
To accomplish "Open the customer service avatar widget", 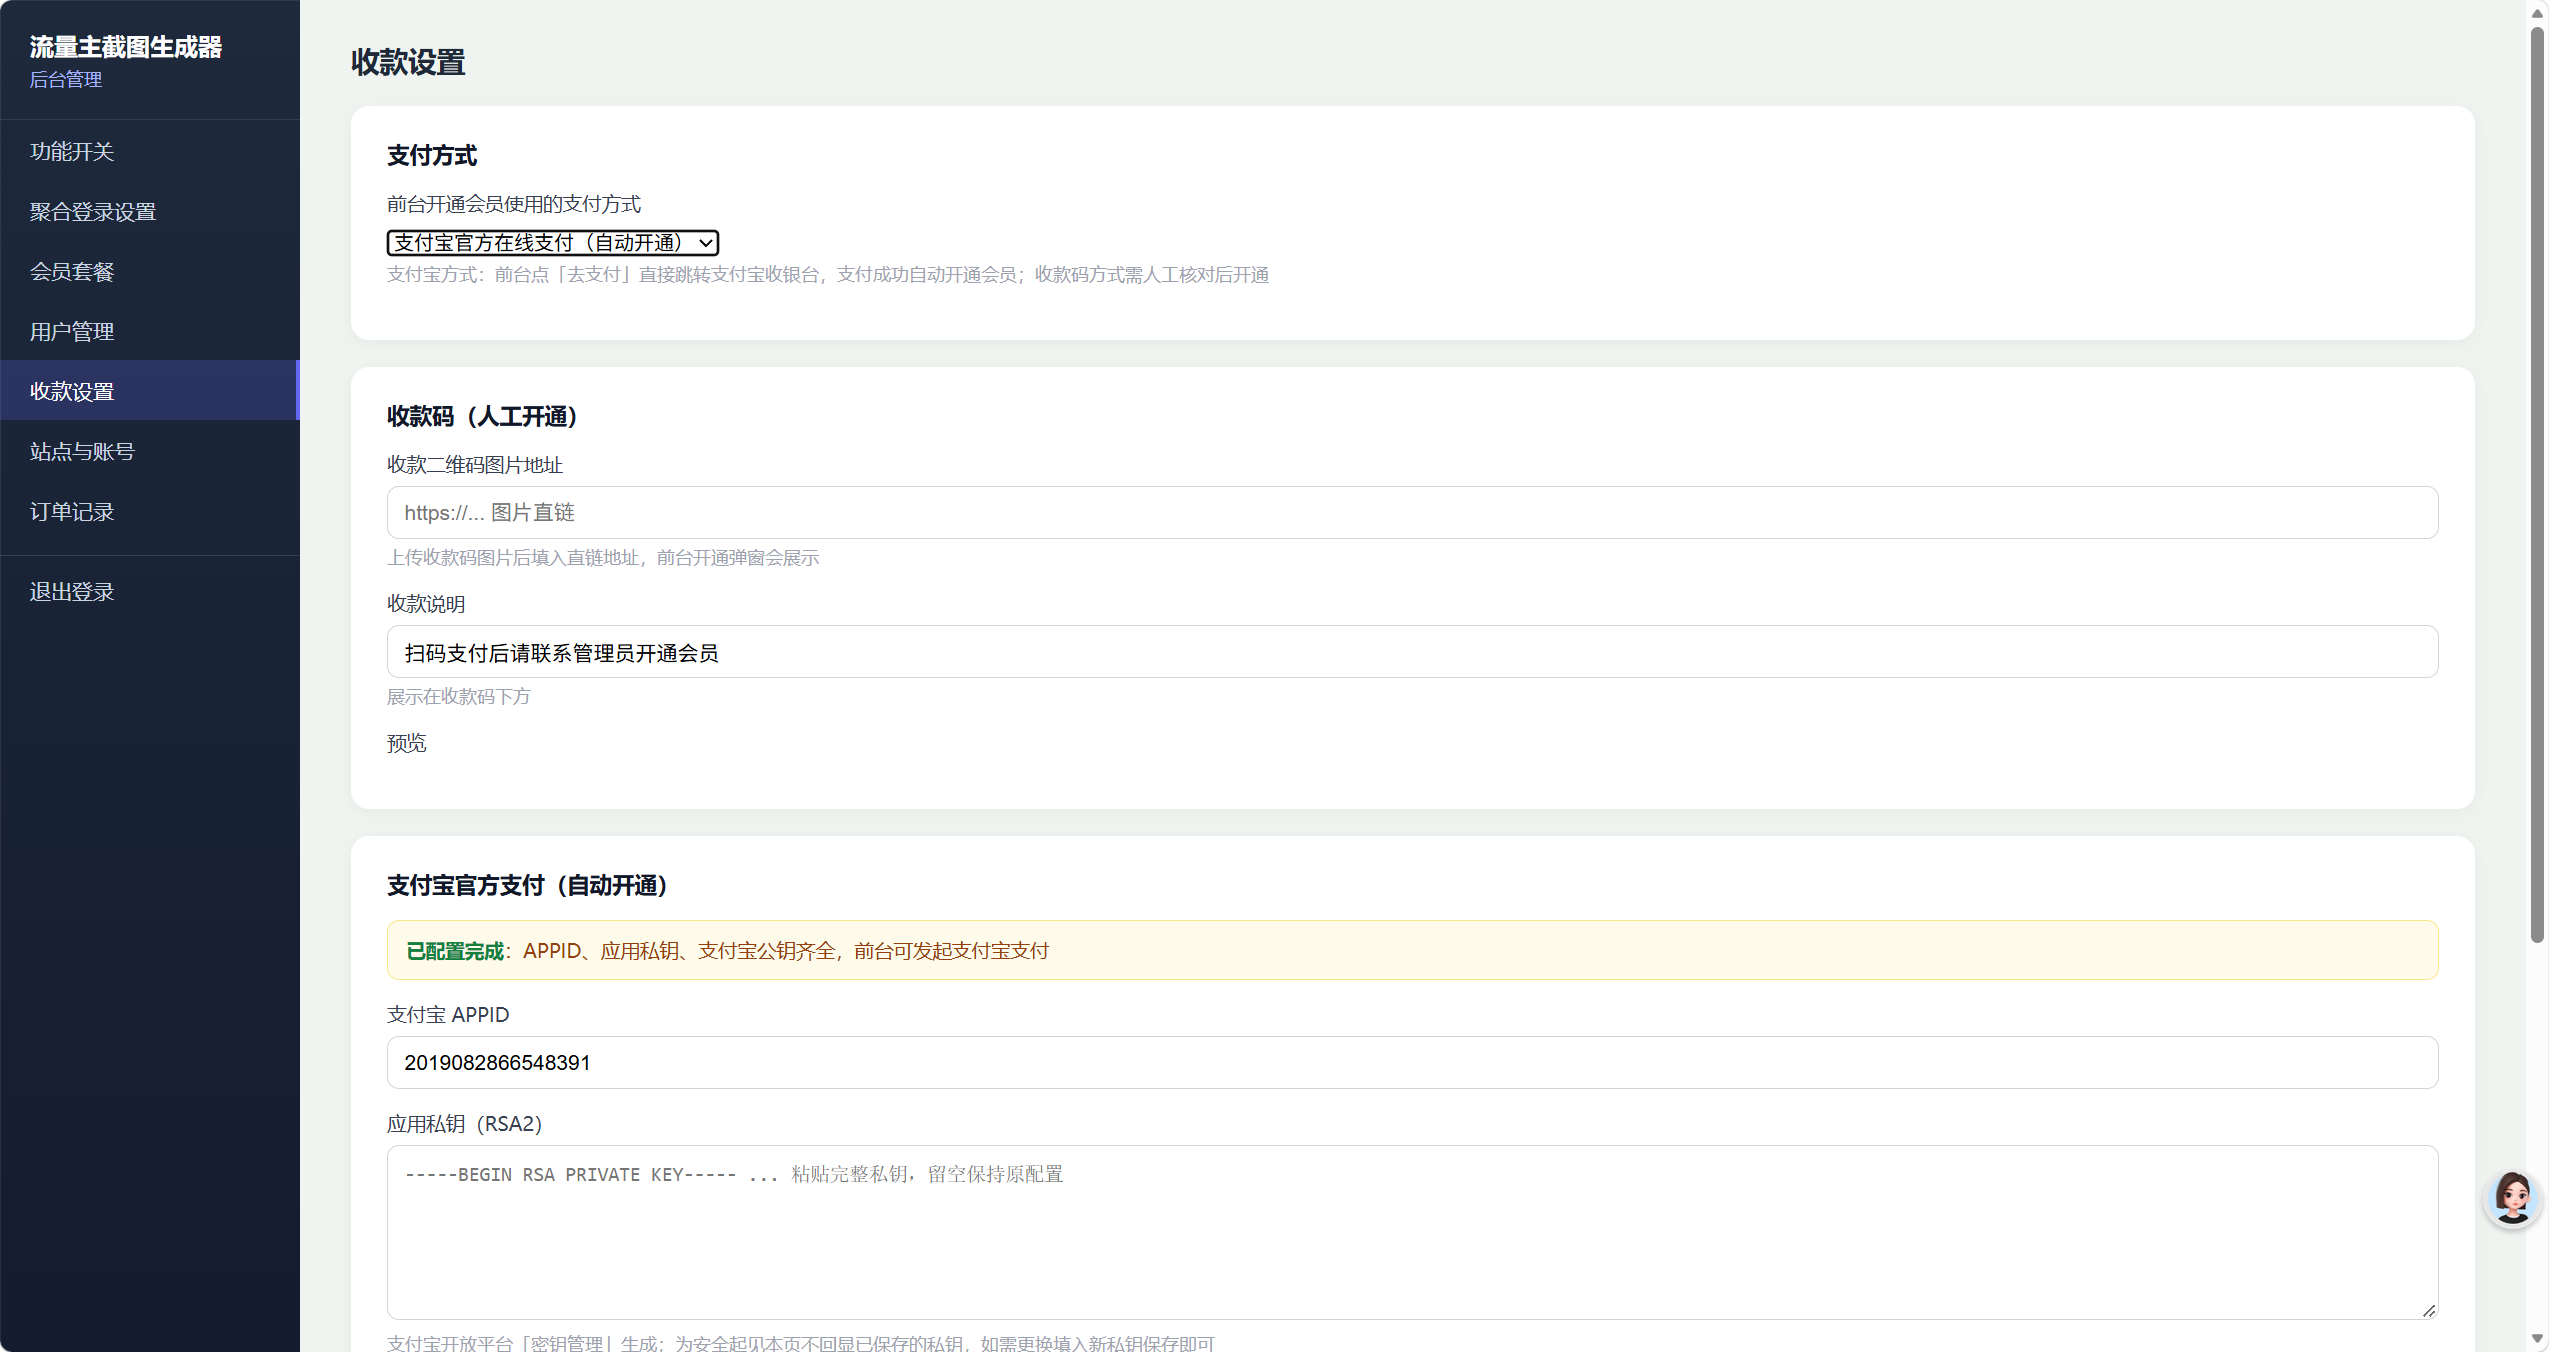I will 2512,1198.
